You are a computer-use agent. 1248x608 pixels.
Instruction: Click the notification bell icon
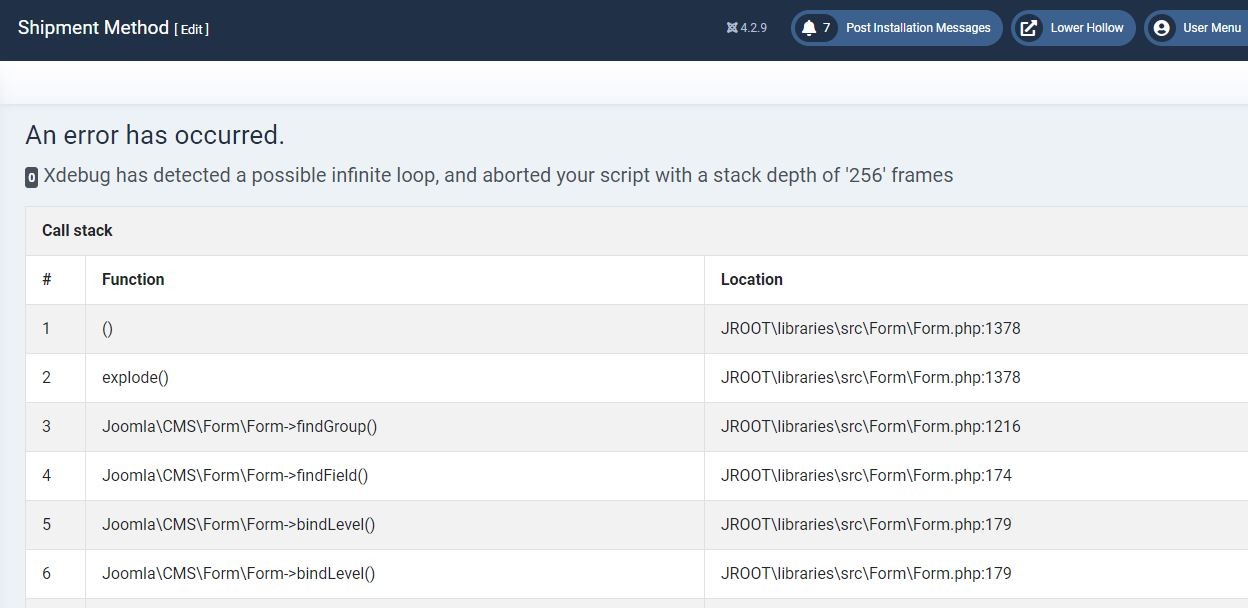click(x=809, y=28)
